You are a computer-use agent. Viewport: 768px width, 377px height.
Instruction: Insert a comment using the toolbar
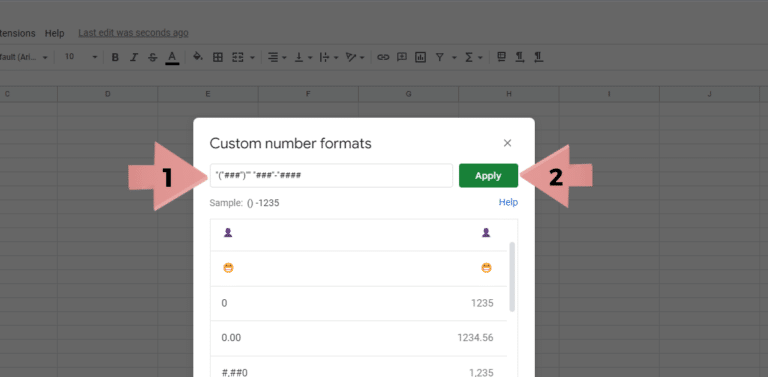(x=402, y=57)
